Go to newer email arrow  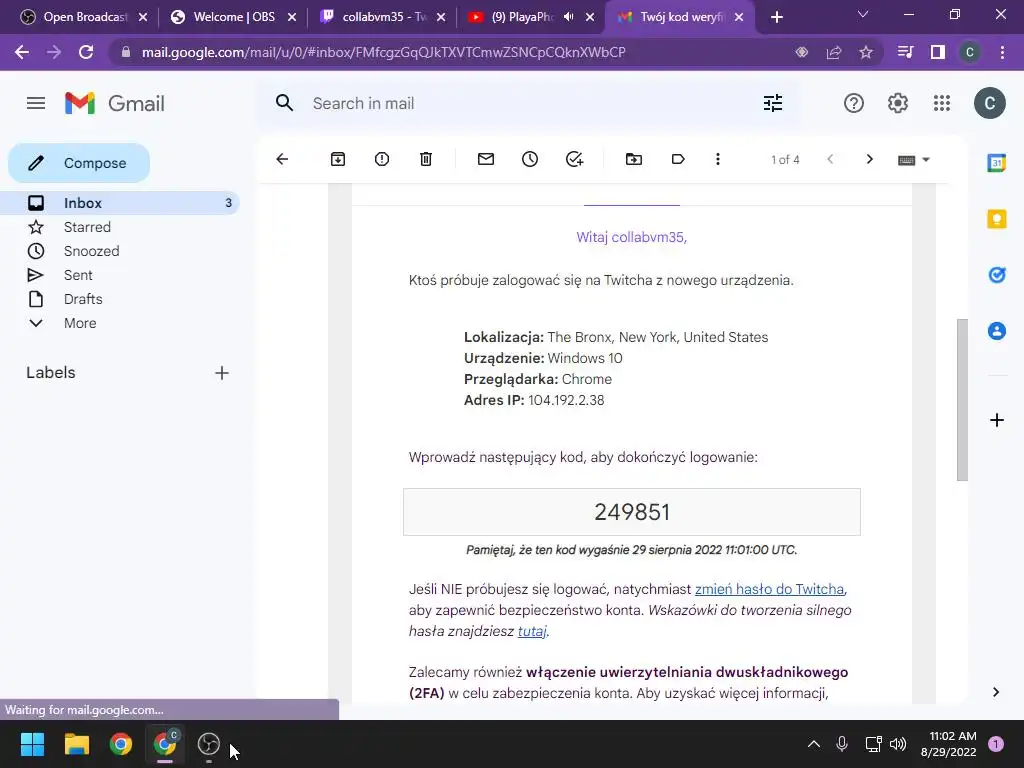[830, 159]
